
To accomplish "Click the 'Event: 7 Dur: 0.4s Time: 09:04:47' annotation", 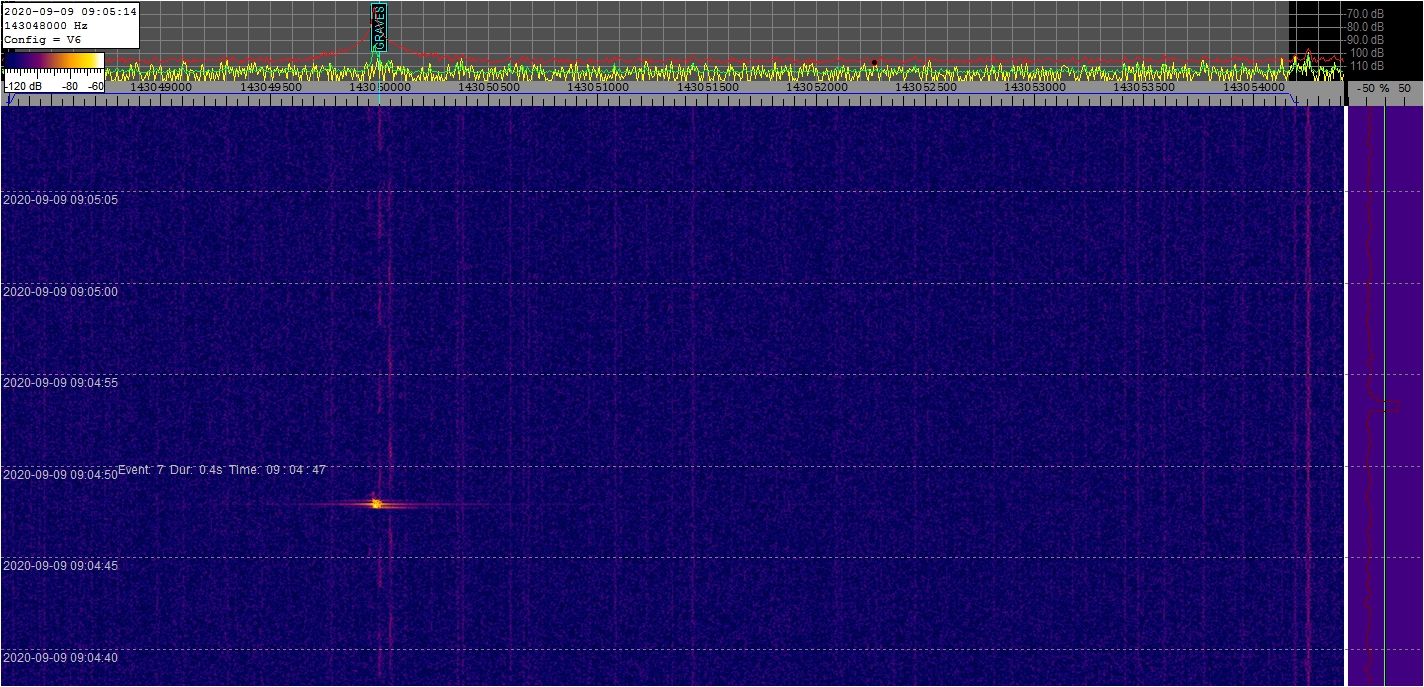I will pyautogui.click(x=222, y=469).
